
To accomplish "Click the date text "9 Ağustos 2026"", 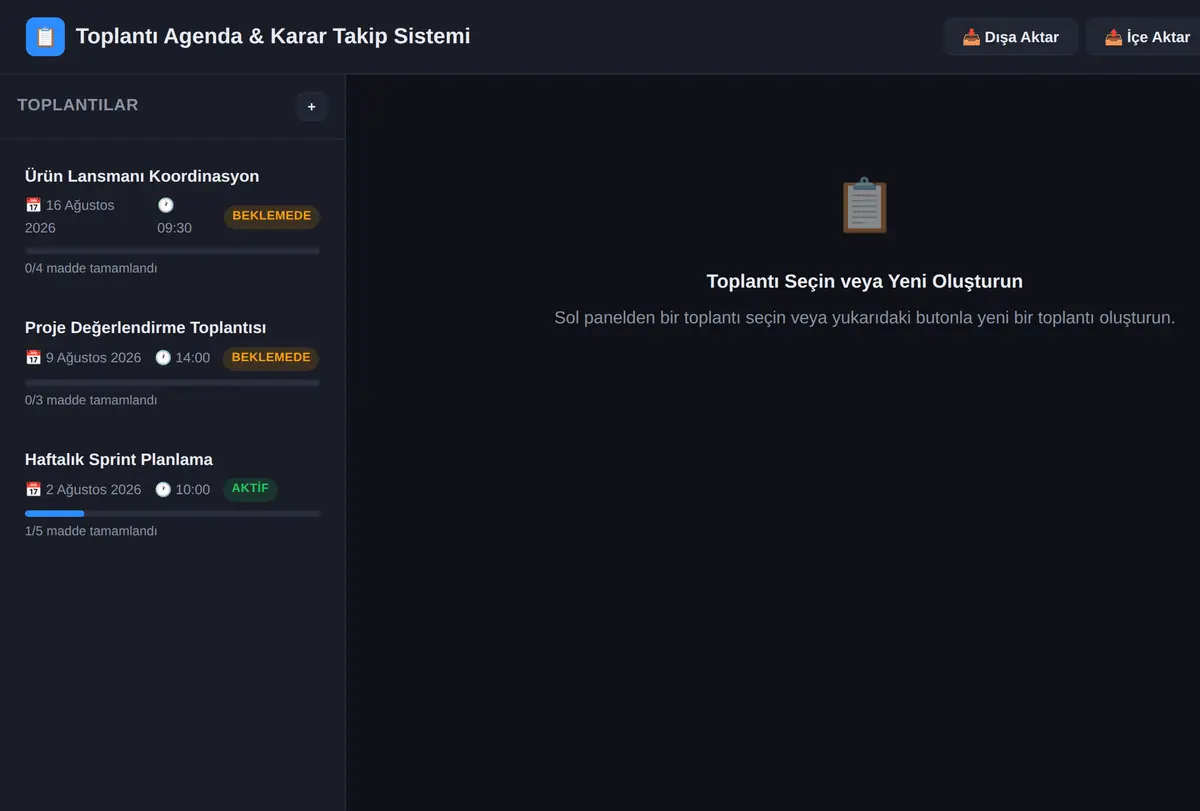I will coord(93,357).
